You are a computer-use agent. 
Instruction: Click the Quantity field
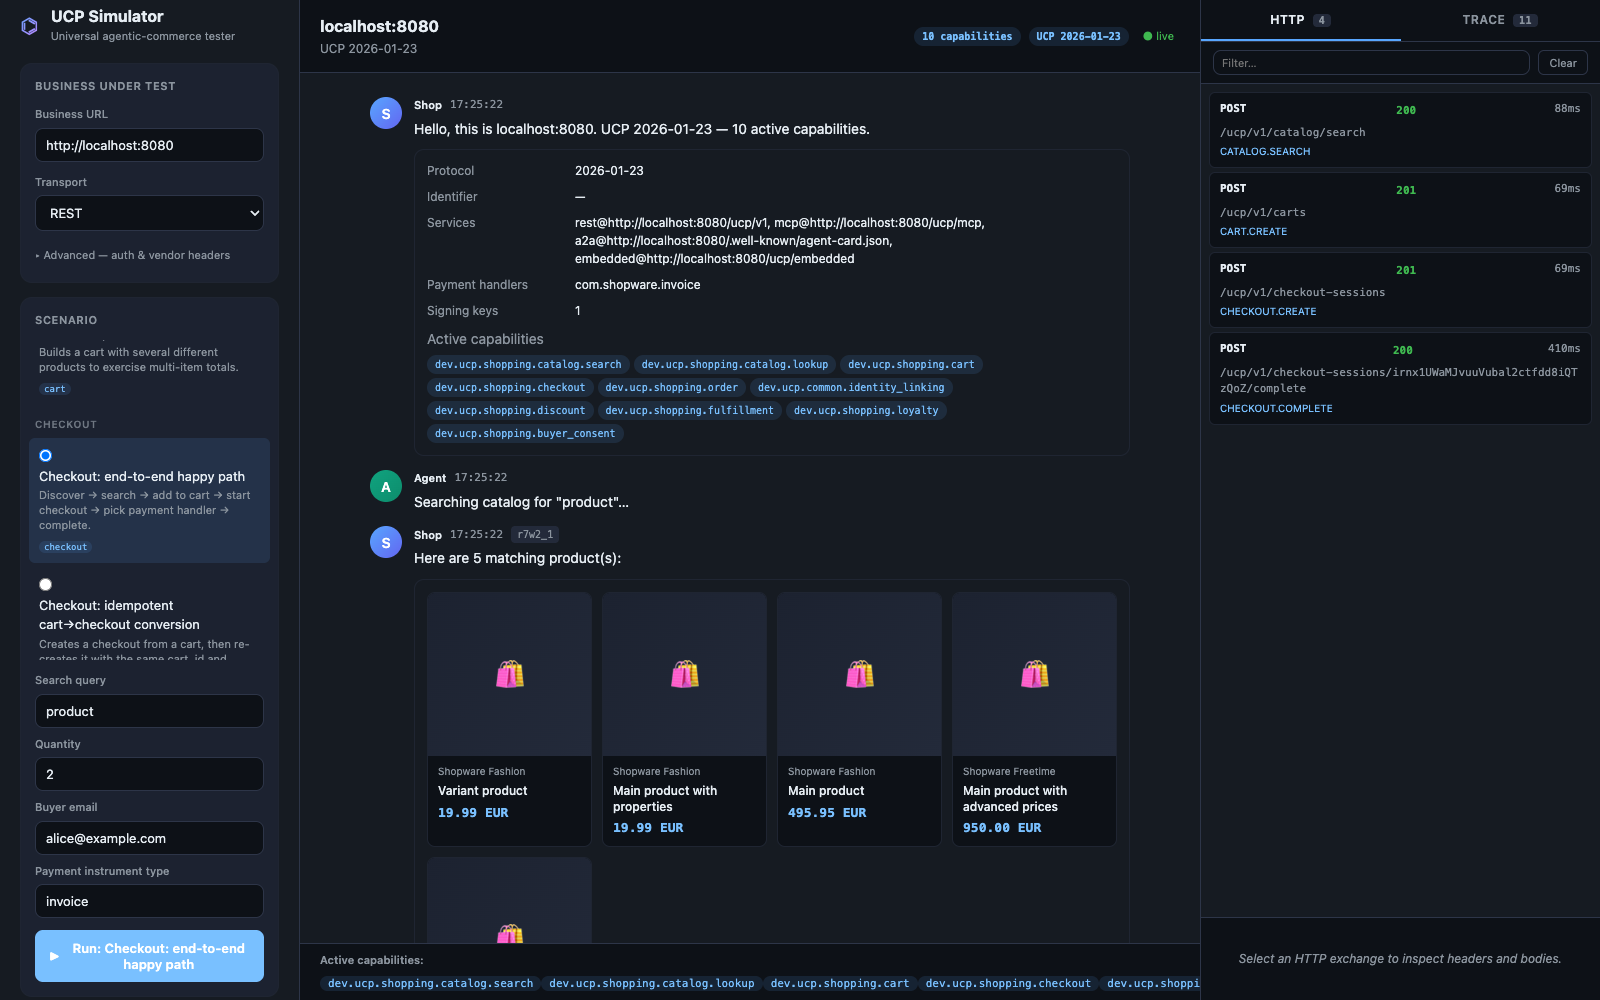149,774
